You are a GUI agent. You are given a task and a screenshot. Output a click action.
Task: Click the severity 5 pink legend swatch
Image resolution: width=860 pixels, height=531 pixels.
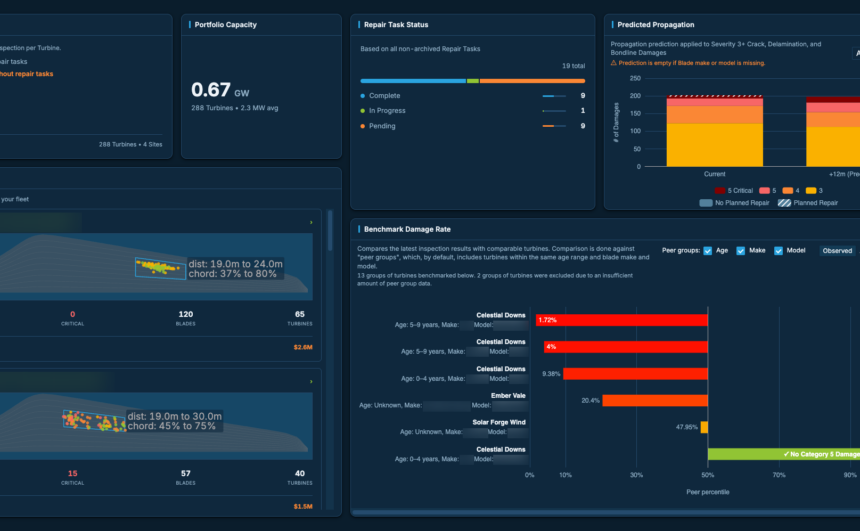coord(764,191)
